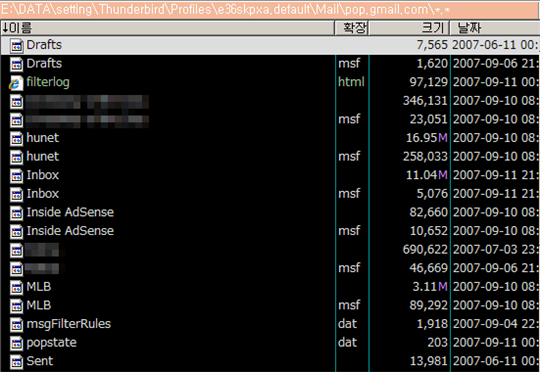Image resolution: width=540 pixels, height=372 pixels.
Task: Select the Sent file name
Action: pyautogui.click(x=40, y=361)
